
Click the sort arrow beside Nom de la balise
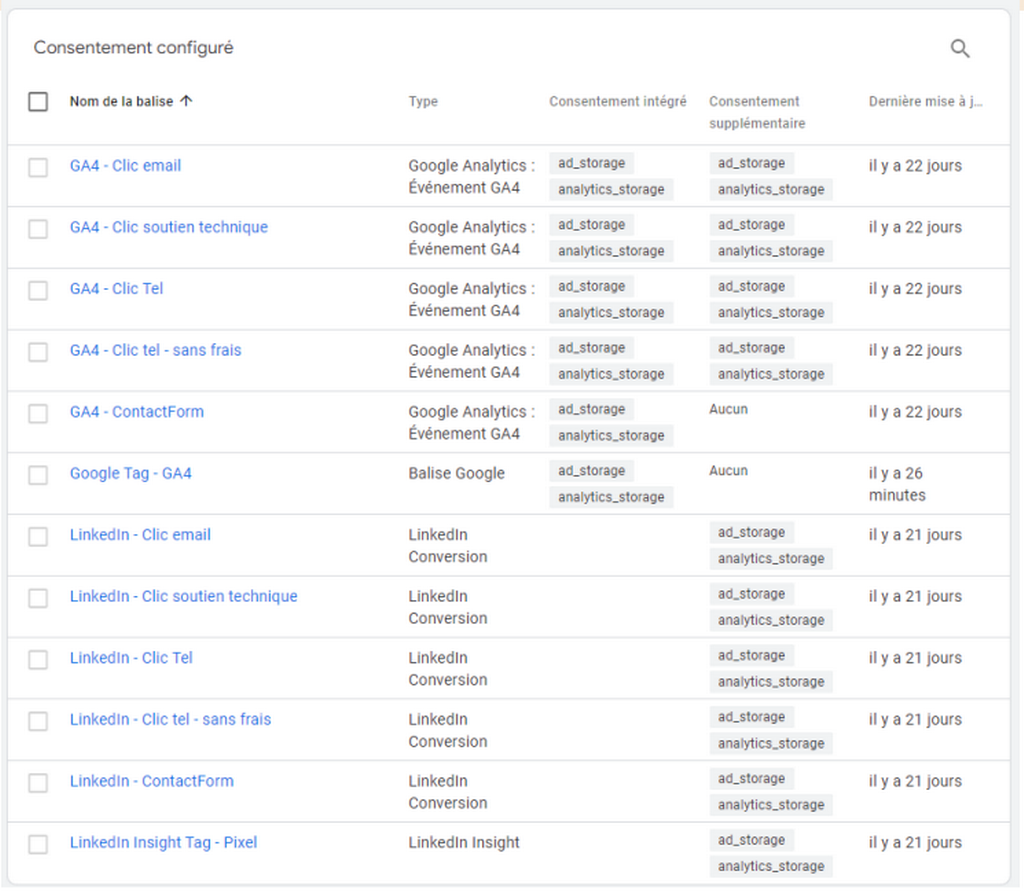pos(186,101)
